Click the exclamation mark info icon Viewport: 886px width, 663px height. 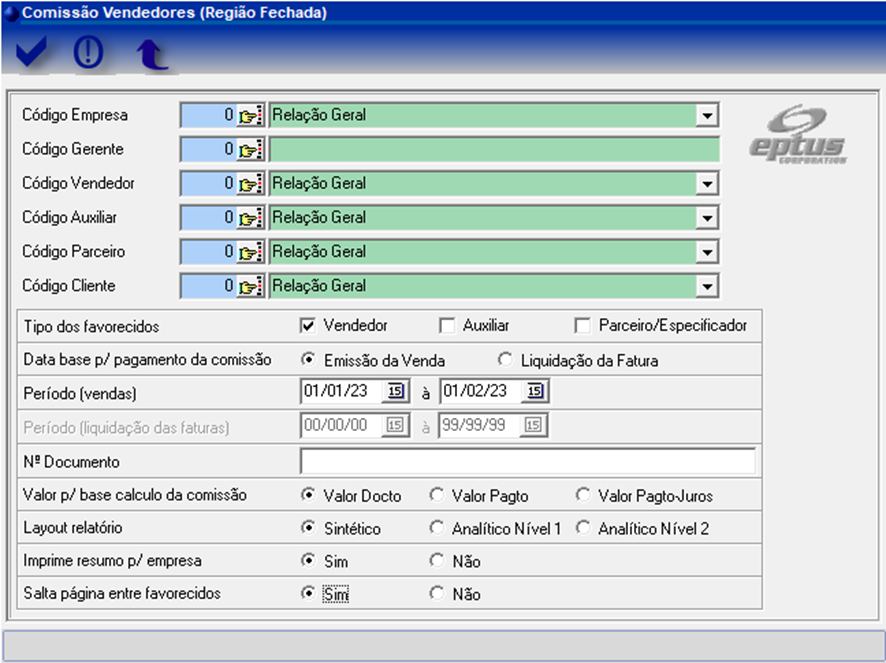click(90, 53)
